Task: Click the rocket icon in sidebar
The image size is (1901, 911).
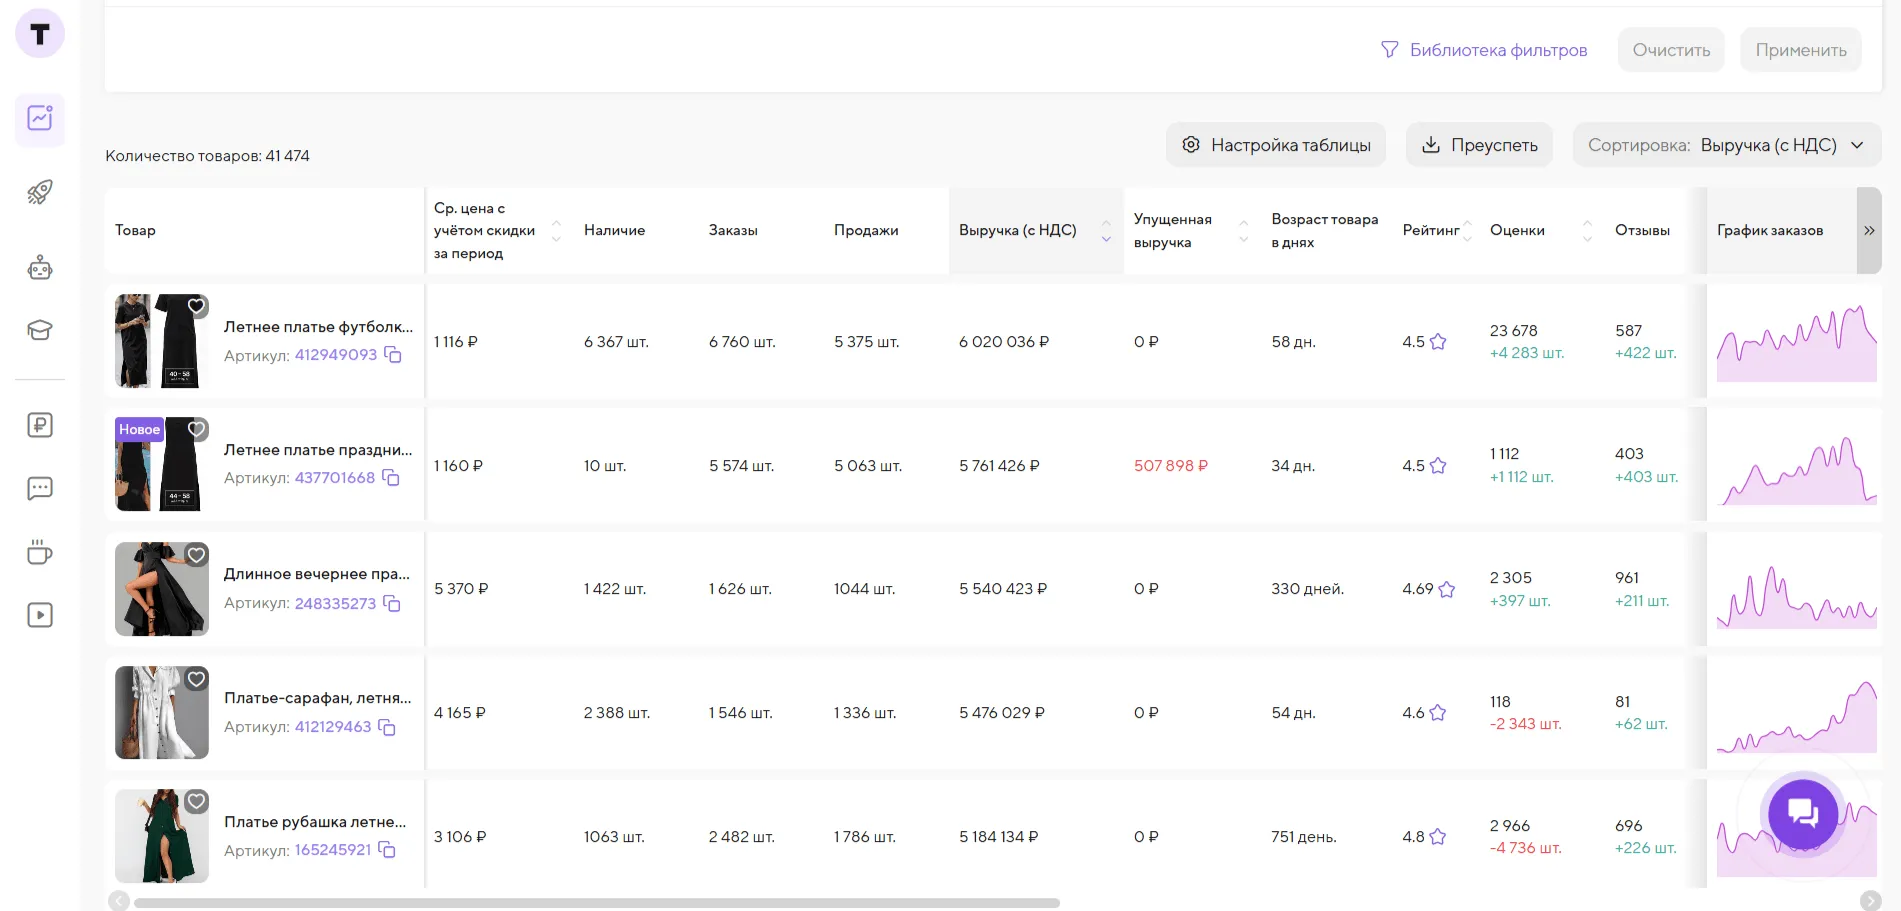Action: (40, 192)
